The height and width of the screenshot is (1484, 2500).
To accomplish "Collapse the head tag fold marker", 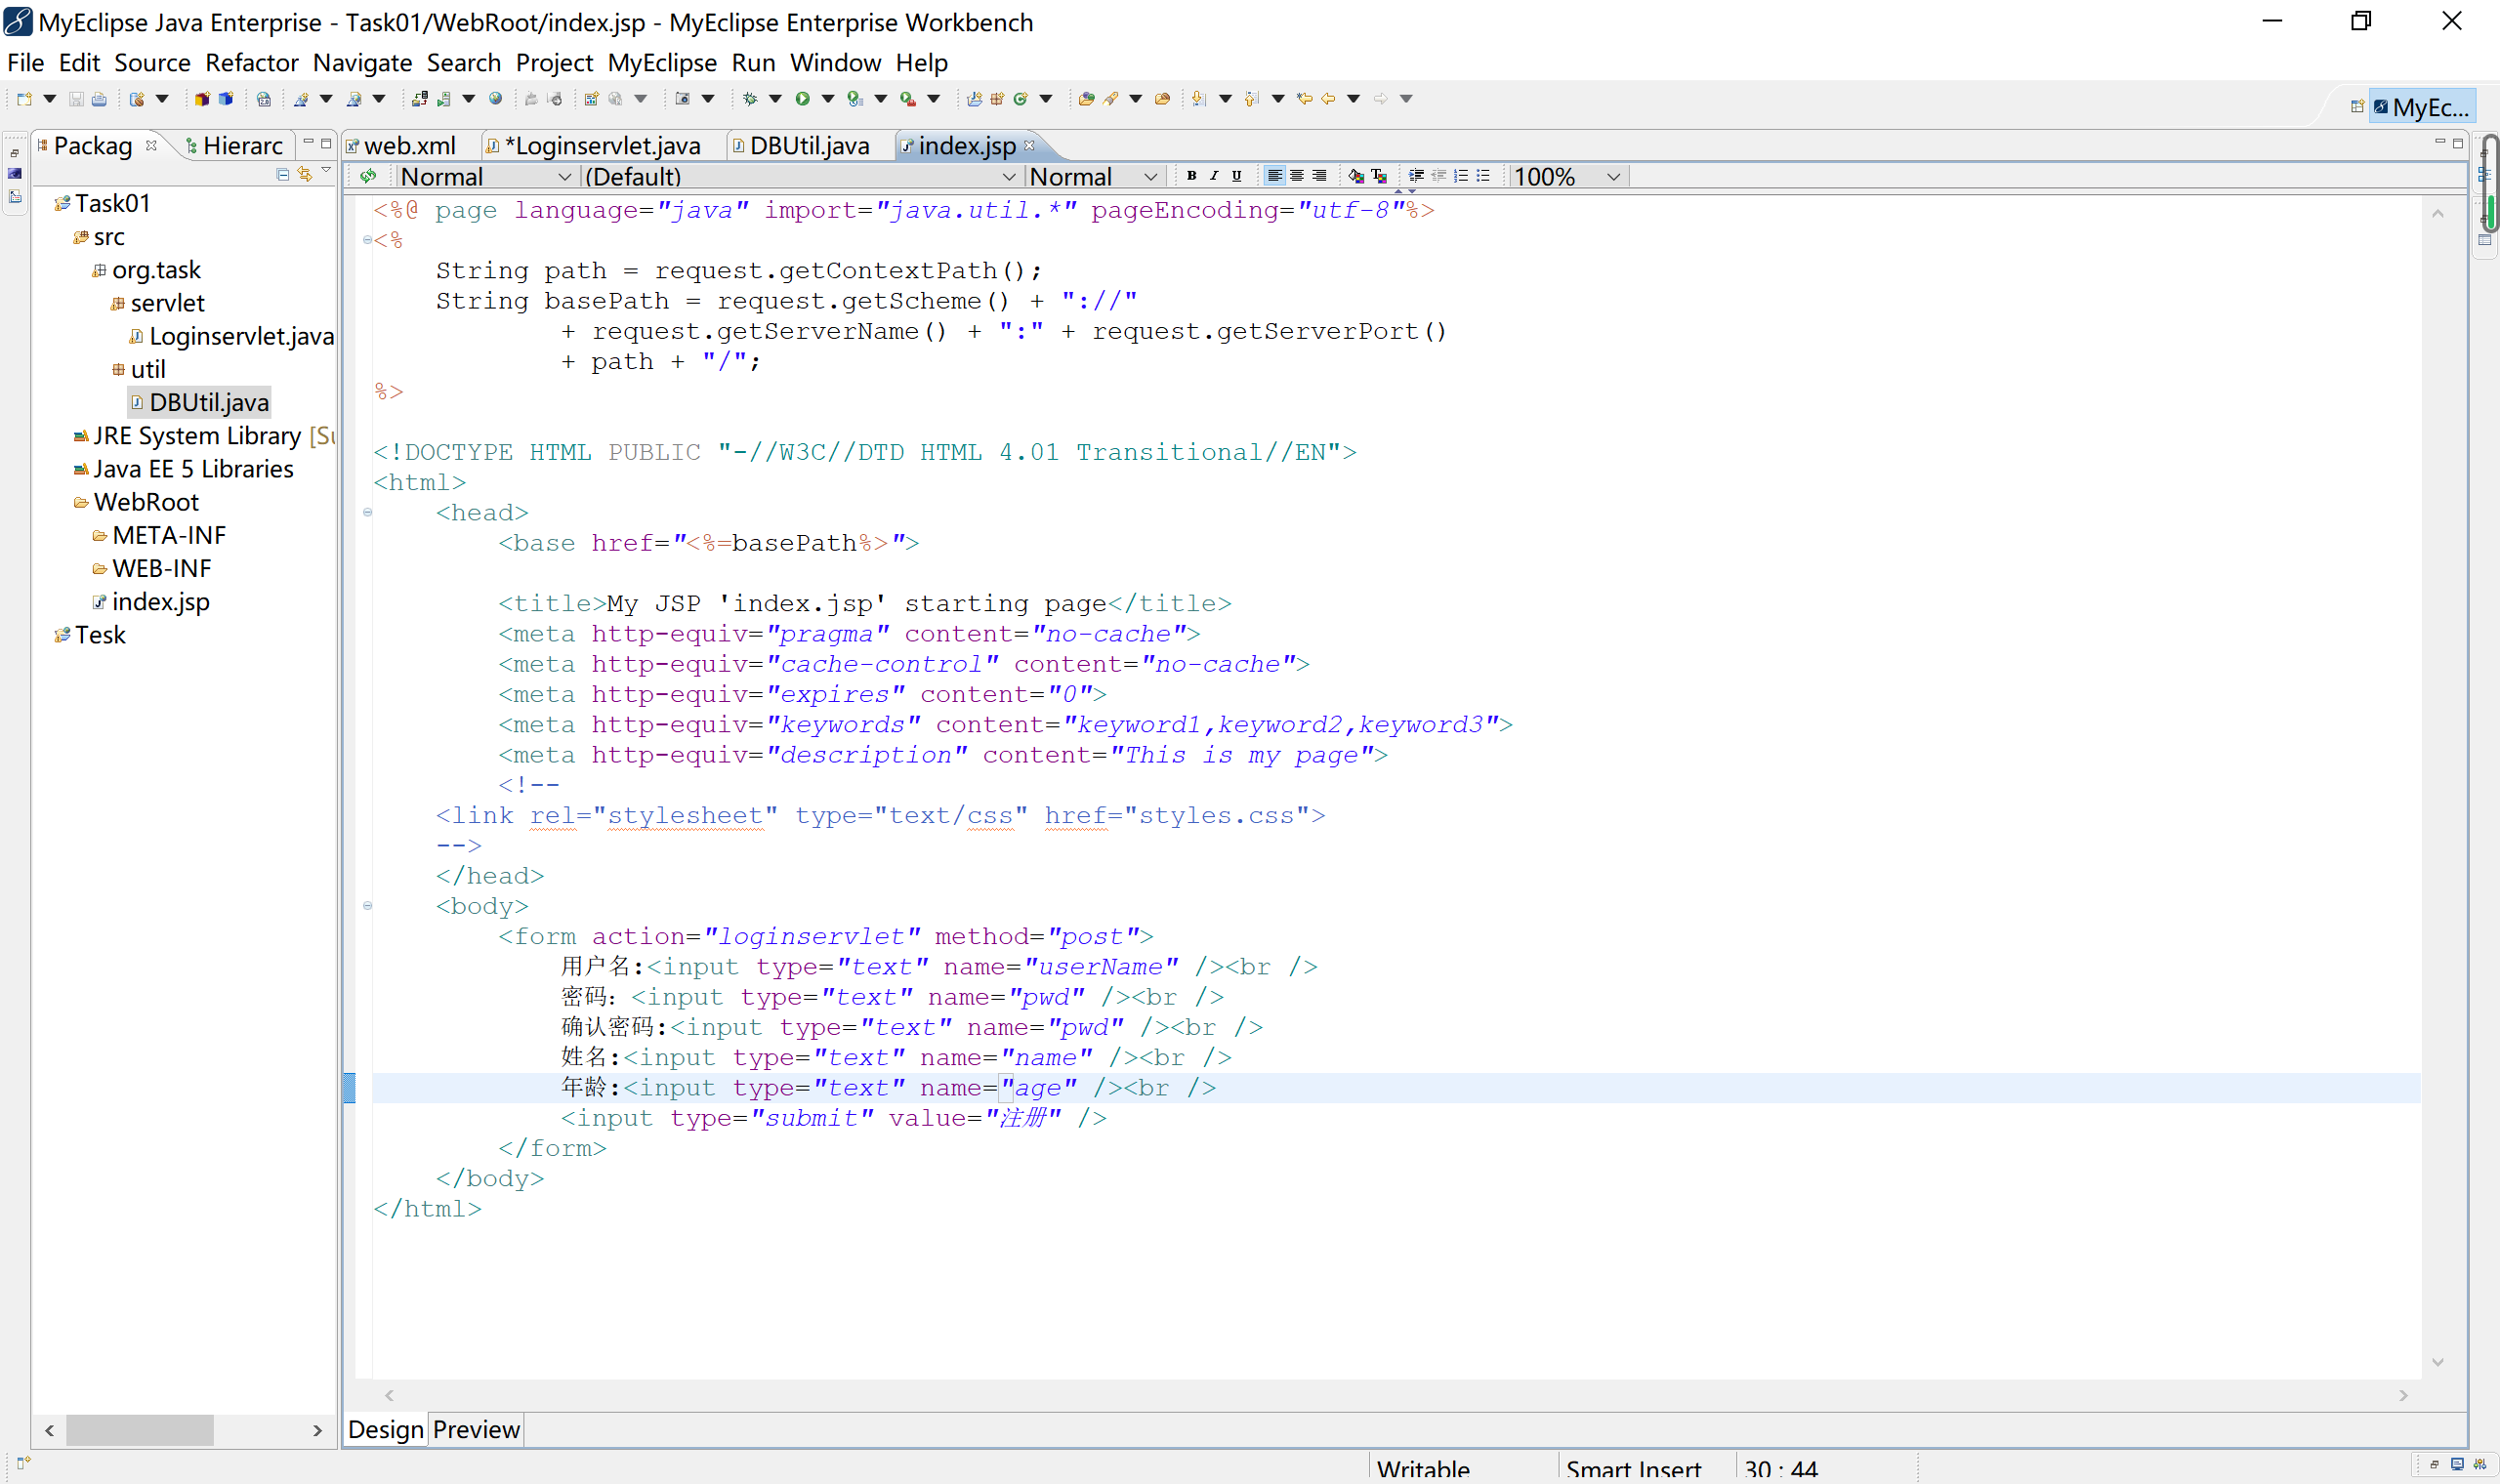I will [367, 513].
